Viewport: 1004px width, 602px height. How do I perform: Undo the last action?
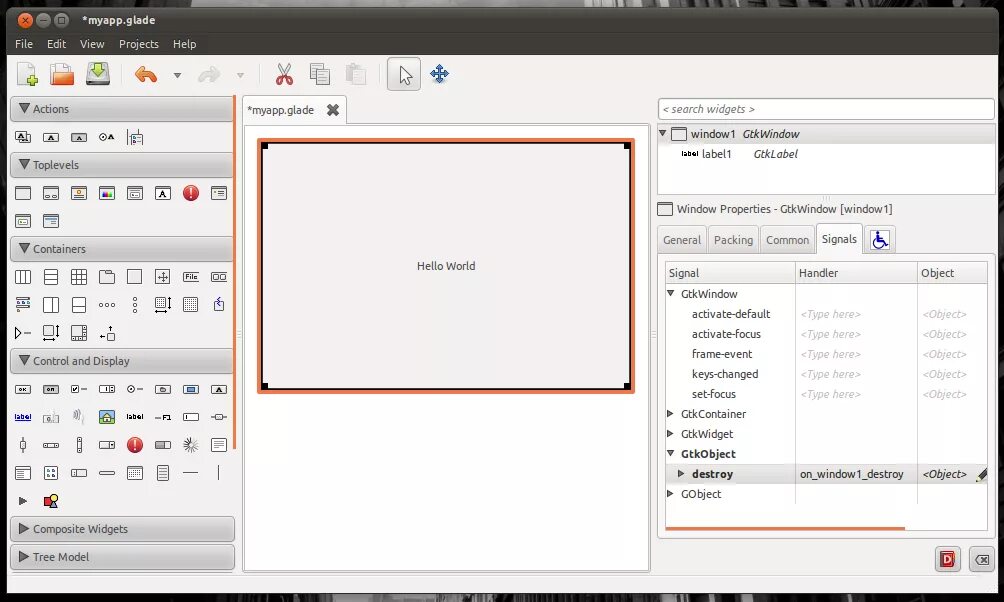146,75
